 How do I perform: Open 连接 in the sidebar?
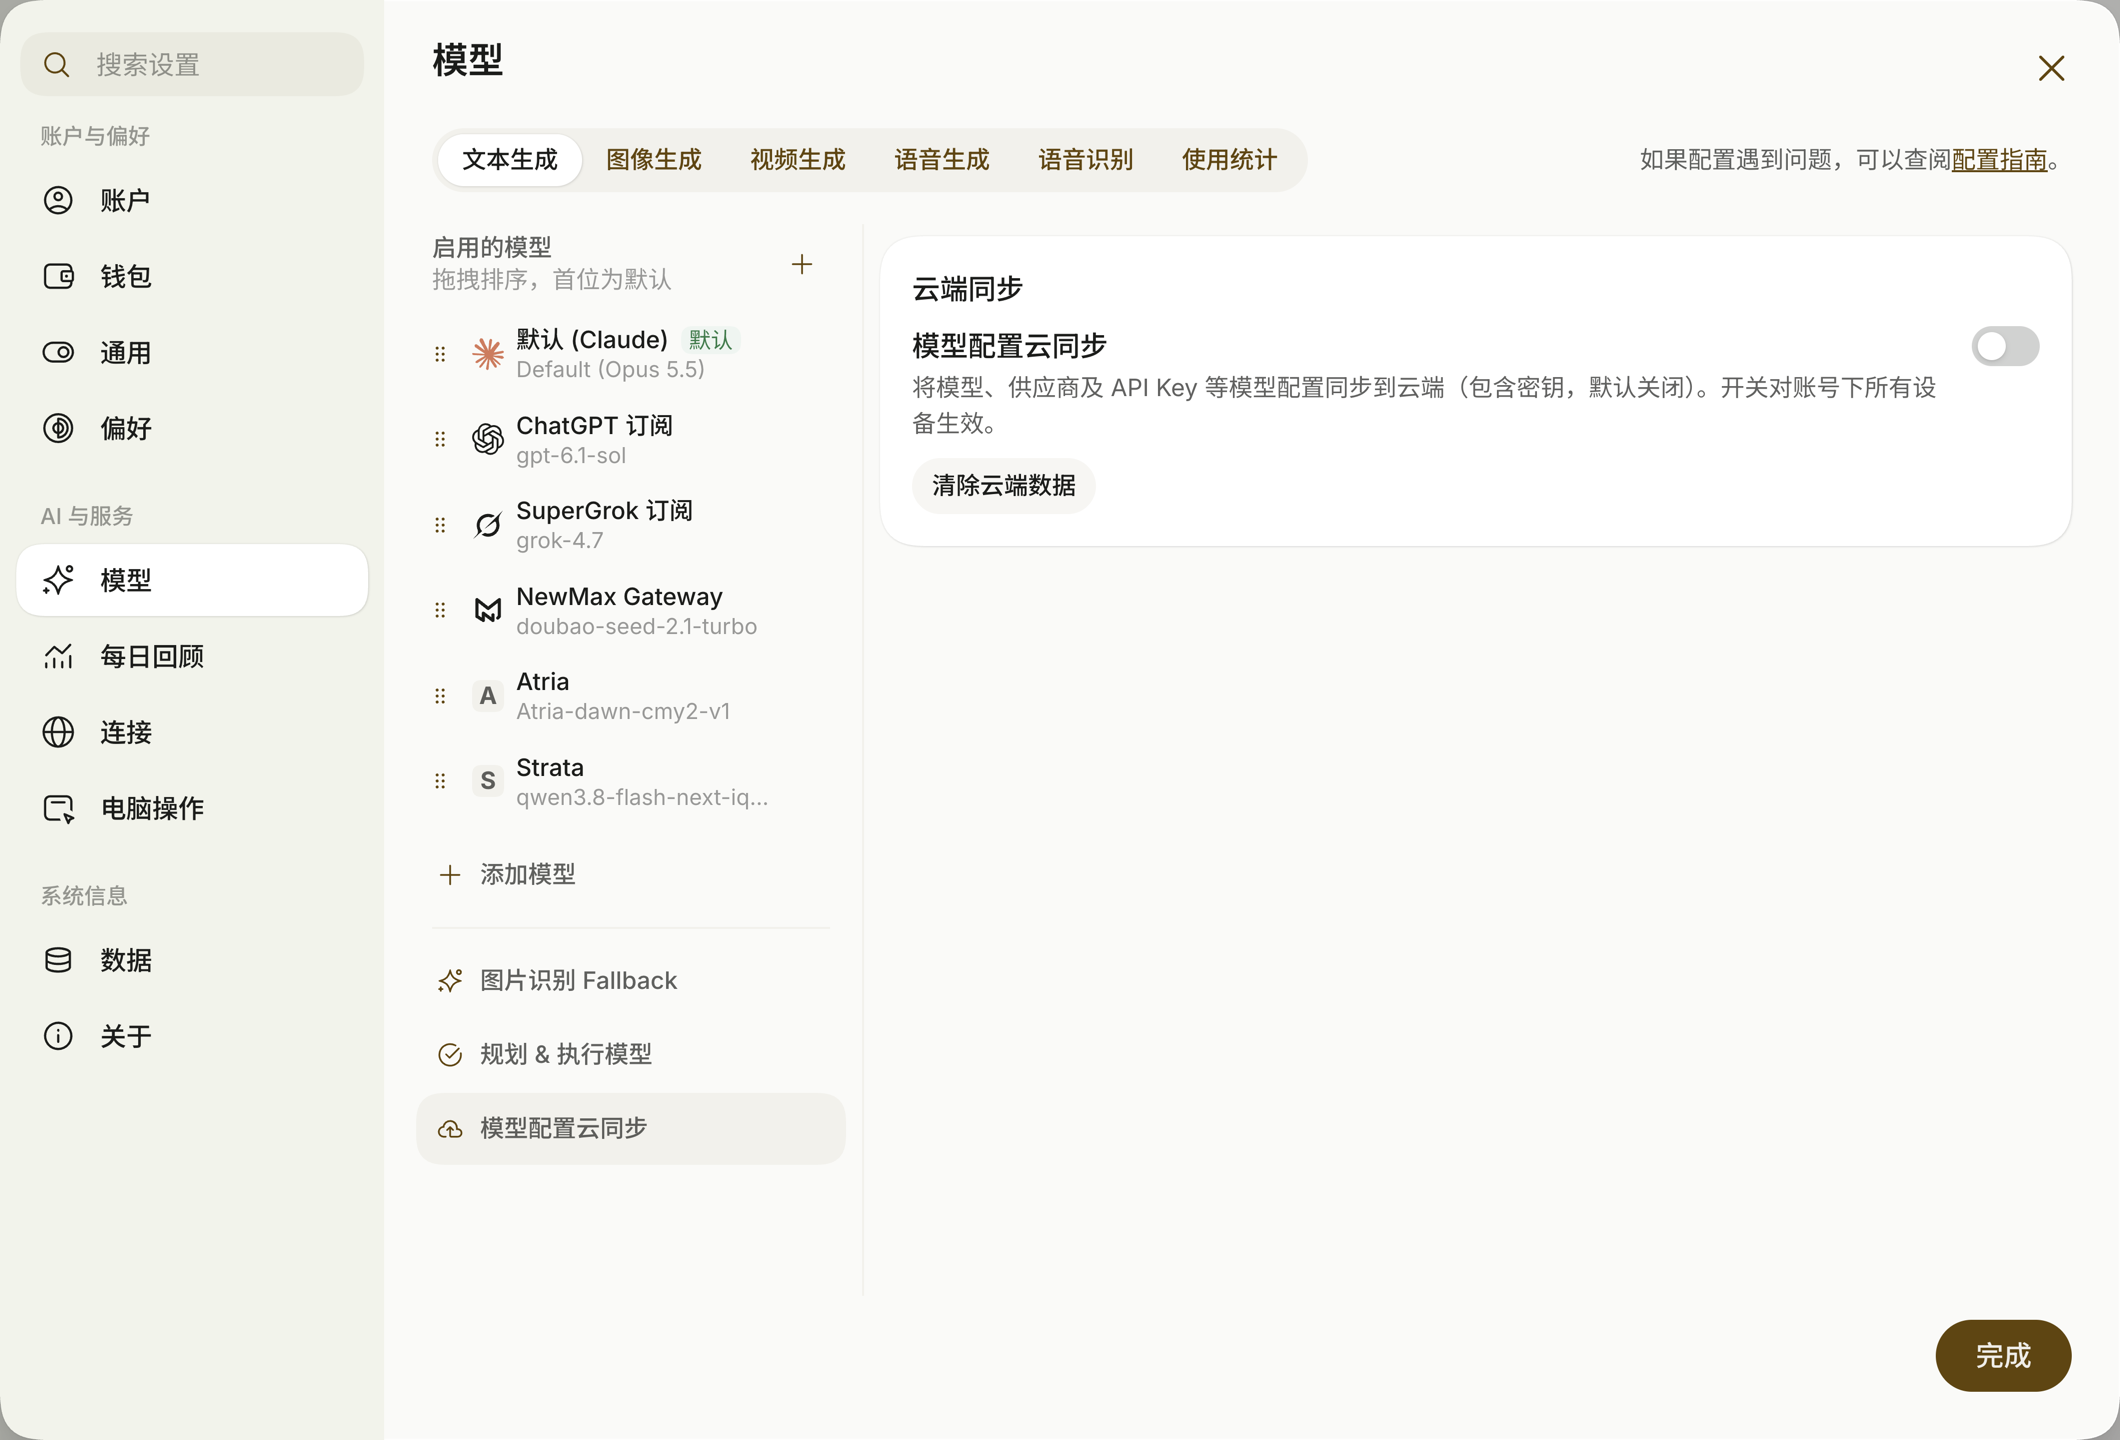click(x=192, y=732)
